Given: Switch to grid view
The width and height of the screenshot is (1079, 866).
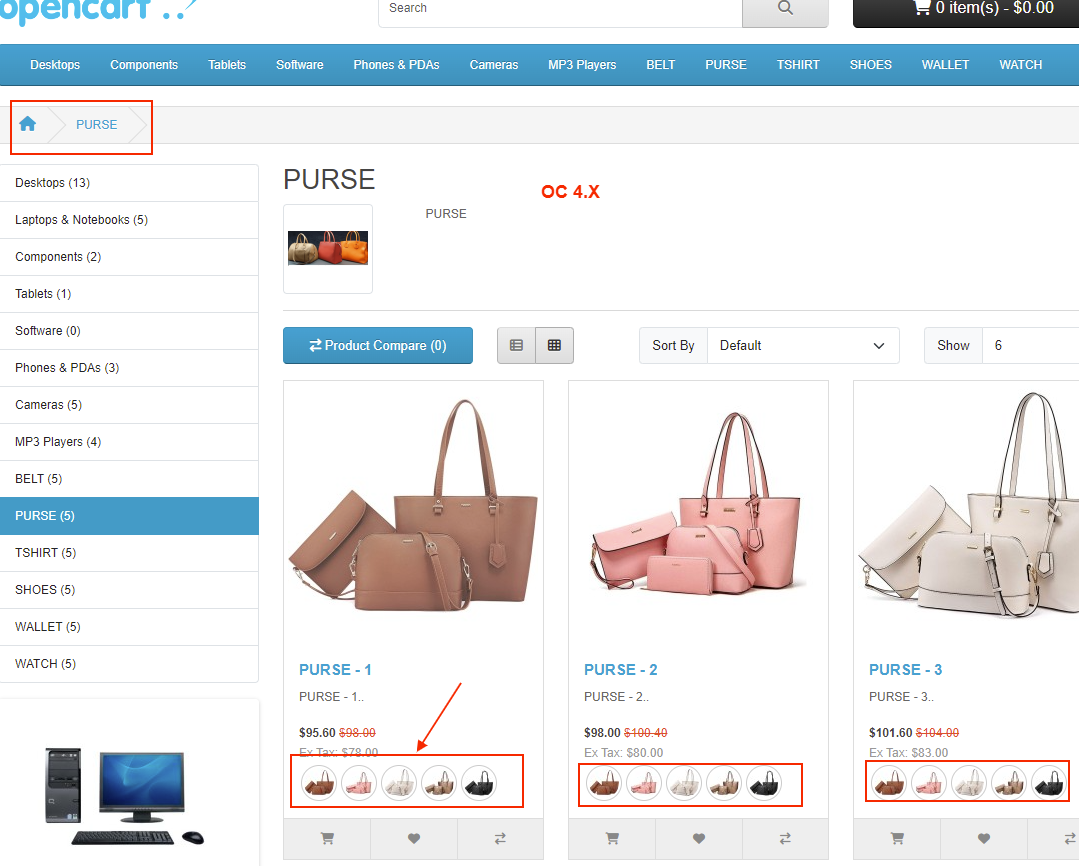Looking at the screenshot, I should (554, 345).
